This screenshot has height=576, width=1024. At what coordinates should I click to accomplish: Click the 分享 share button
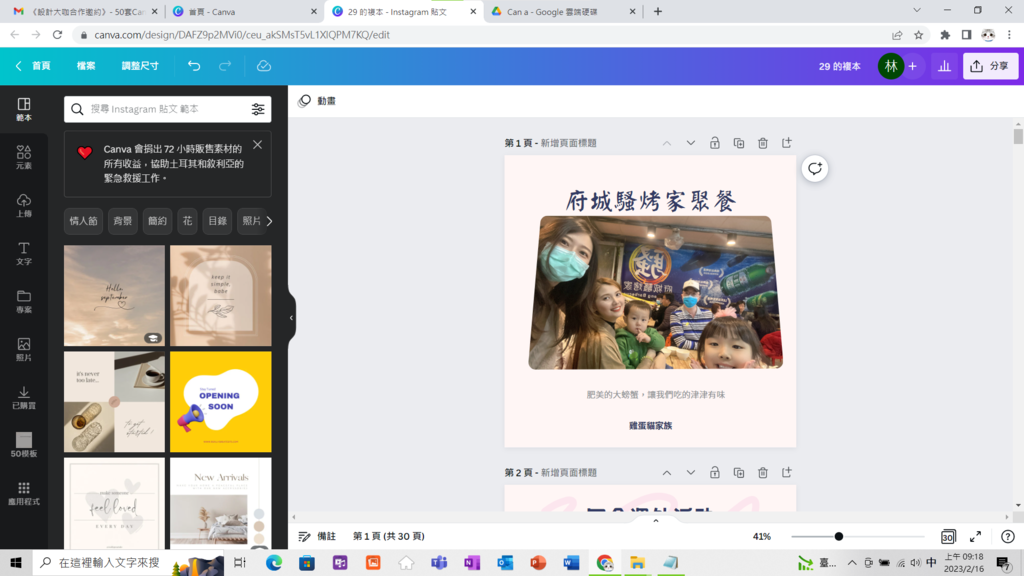(x=990, y=66)
